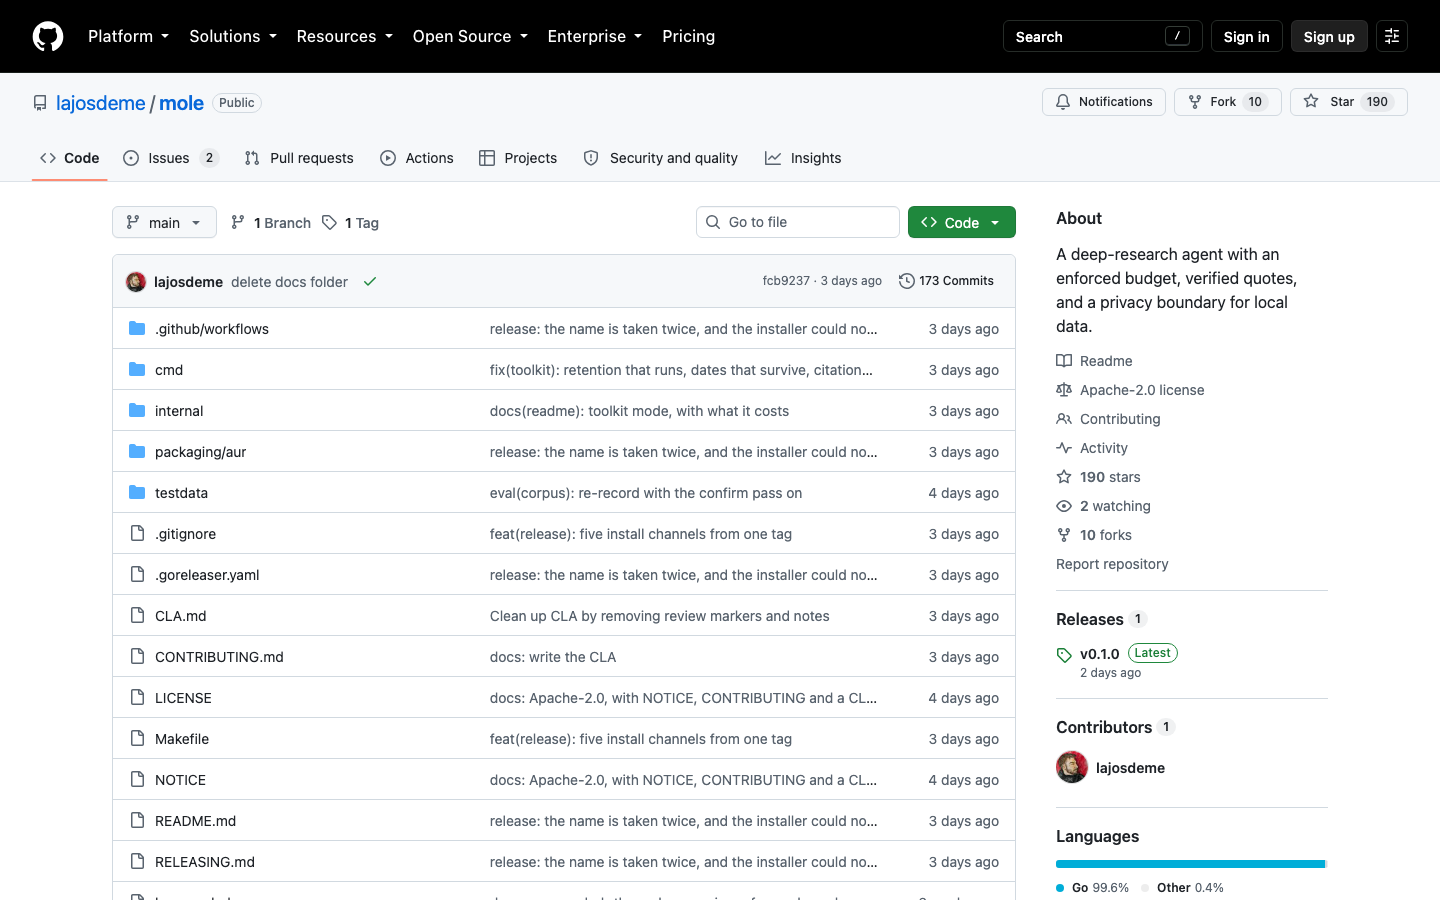Expand the Platform menu
Screen dimensions: 1440x900
(128, 36)
